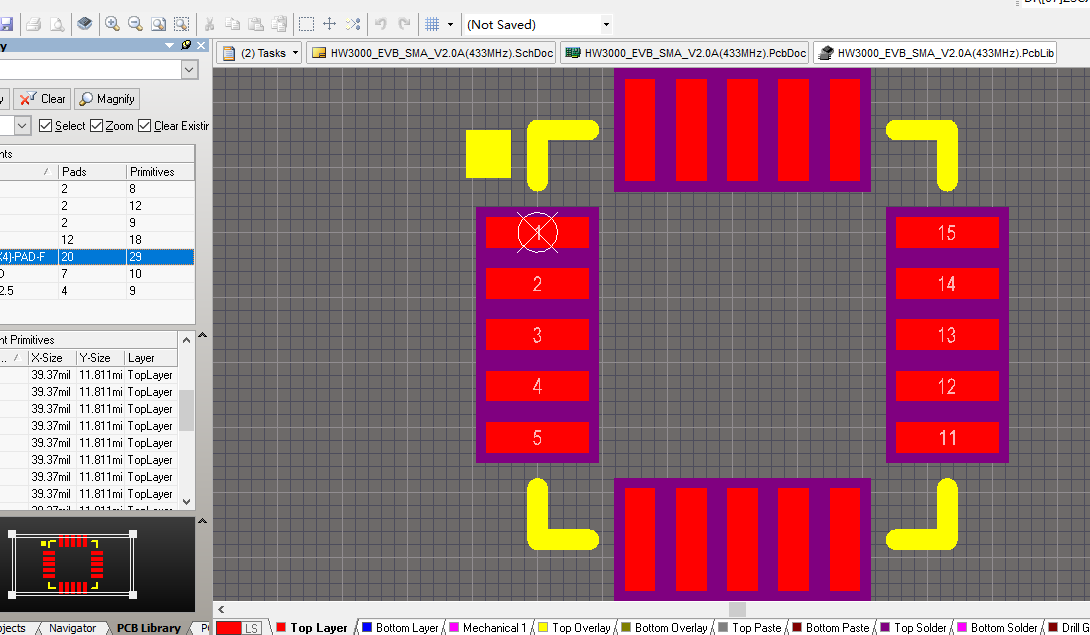The image size is (1090, 635).
Task: Click the Paste icon in the toolbar
Action: [256, 24]
